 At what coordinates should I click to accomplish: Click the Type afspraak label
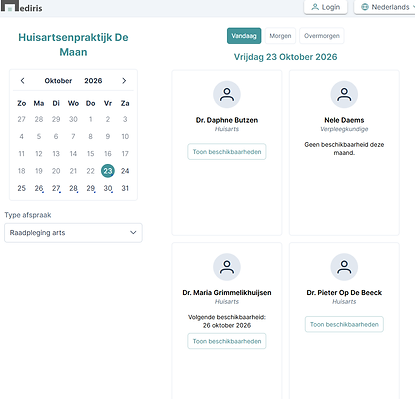pos(28,215)
